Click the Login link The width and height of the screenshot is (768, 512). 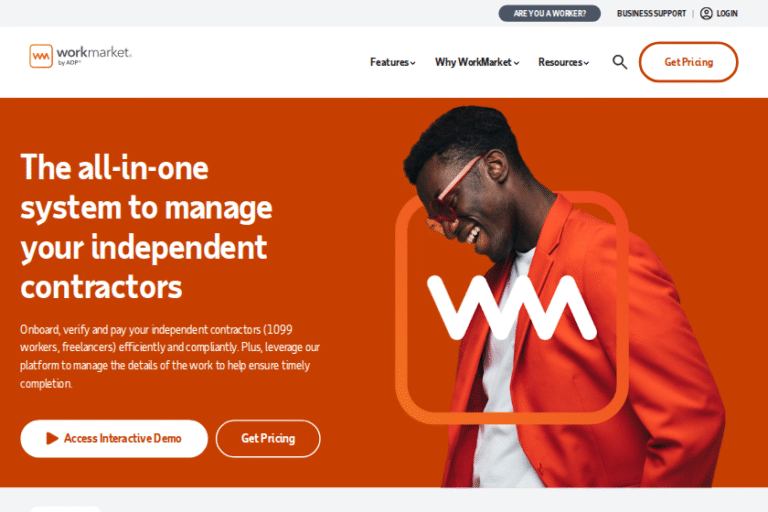pyautogui.click(x=727, y=13)
